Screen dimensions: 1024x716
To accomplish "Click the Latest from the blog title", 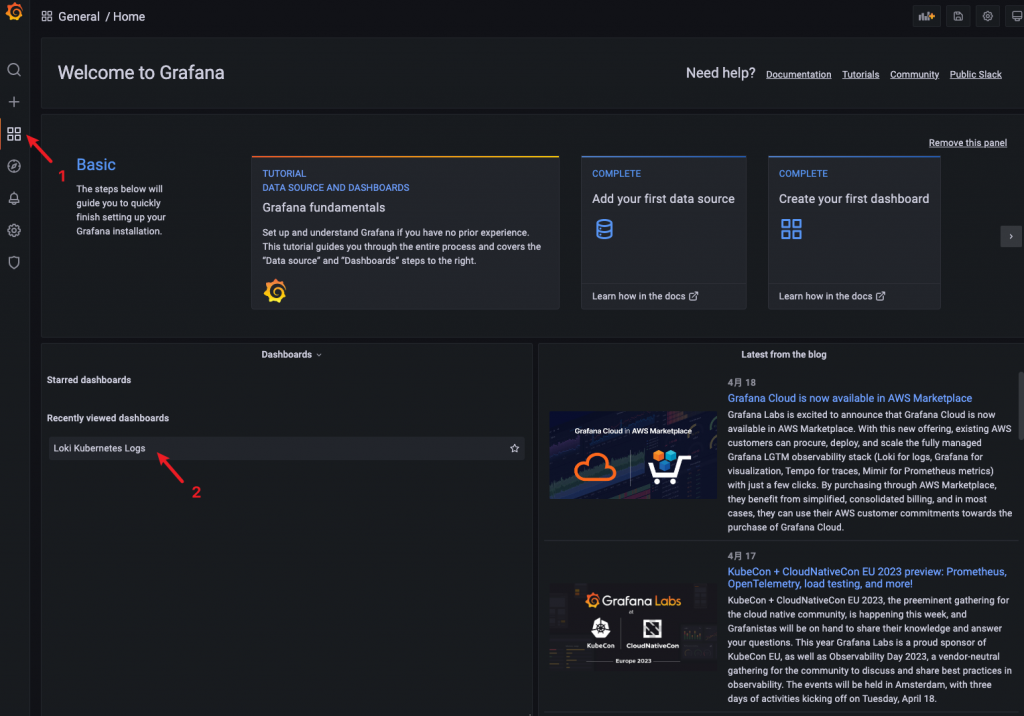I will tap(784, 355).
